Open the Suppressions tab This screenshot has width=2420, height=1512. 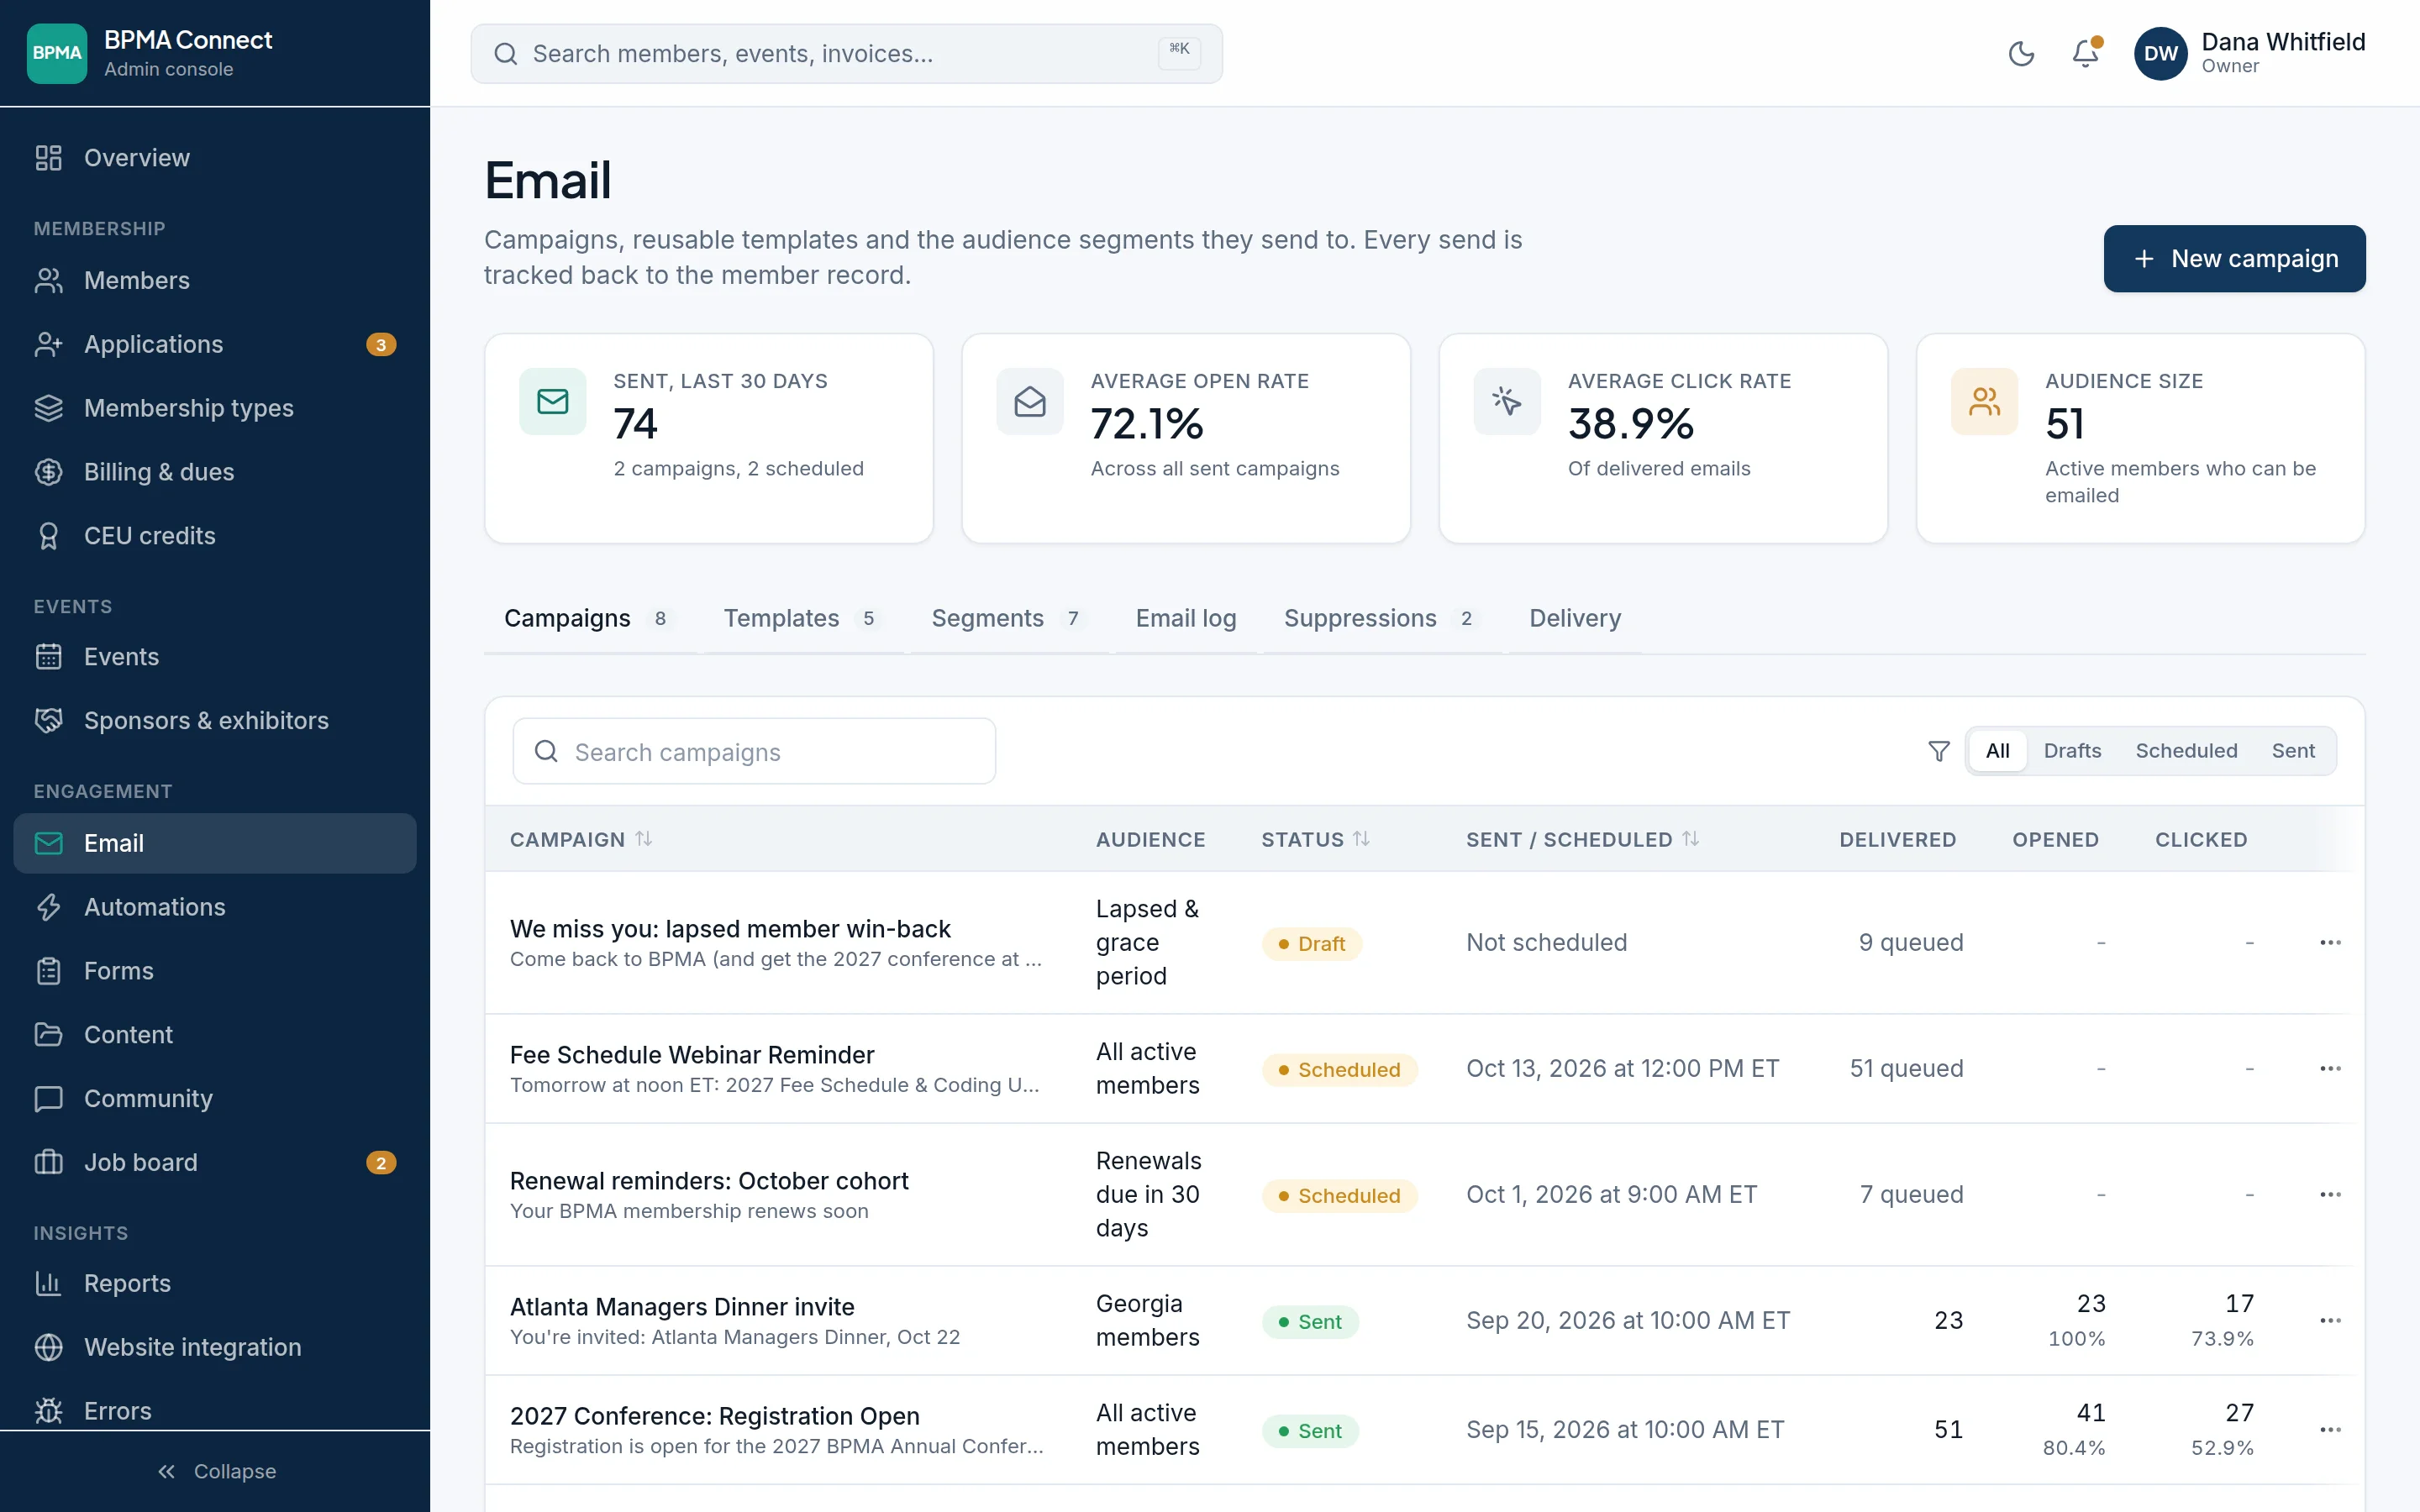click(1381, 619)
